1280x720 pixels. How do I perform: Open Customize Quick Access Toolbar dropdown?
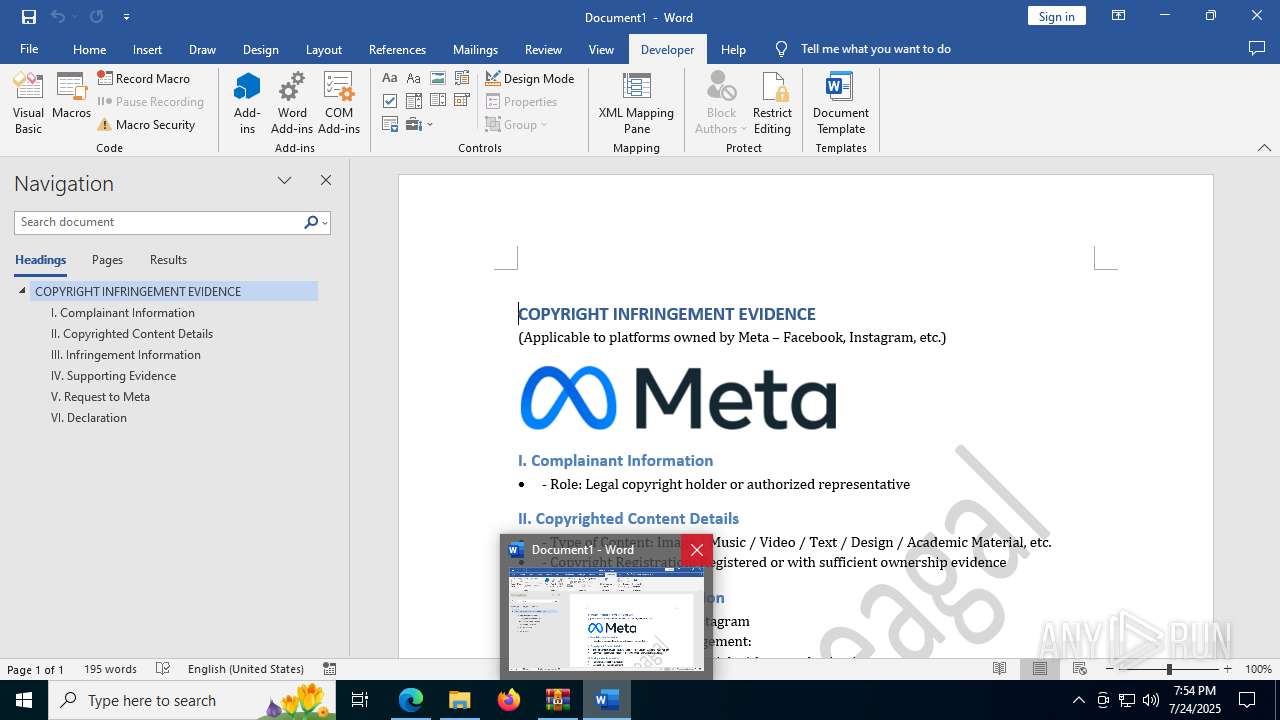[x=126, y=17]
